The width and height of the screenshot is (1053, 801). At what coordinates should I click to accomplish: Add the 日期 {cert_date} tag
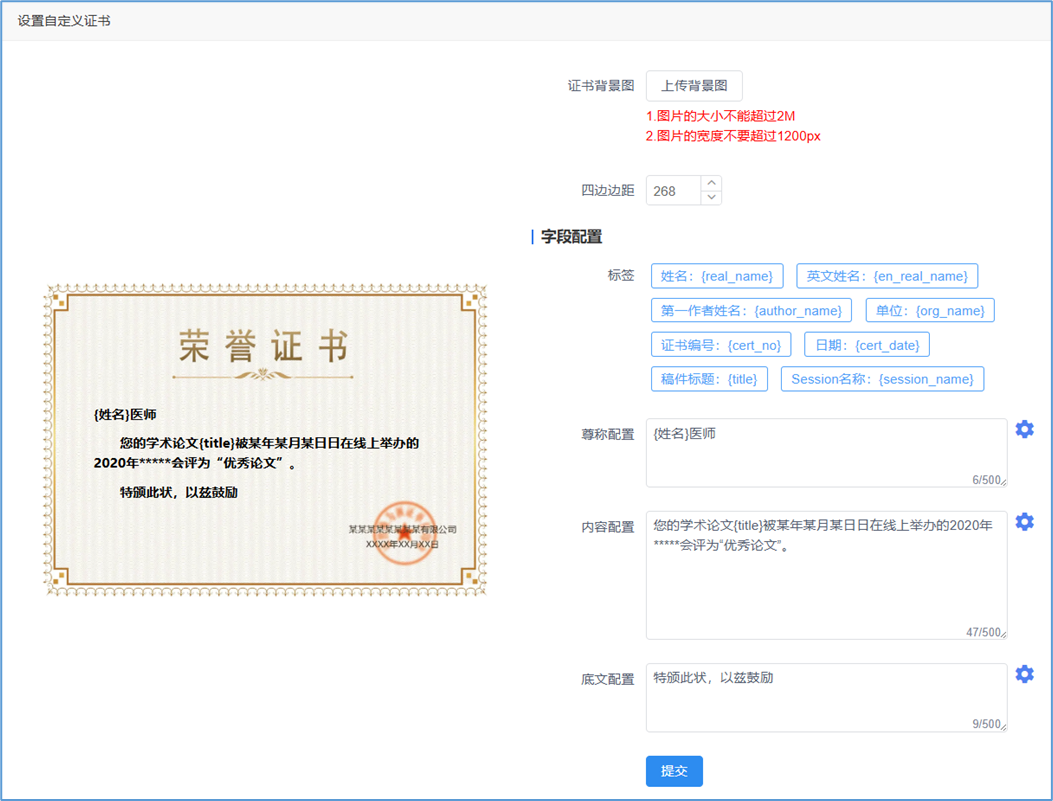coord(866,345)
